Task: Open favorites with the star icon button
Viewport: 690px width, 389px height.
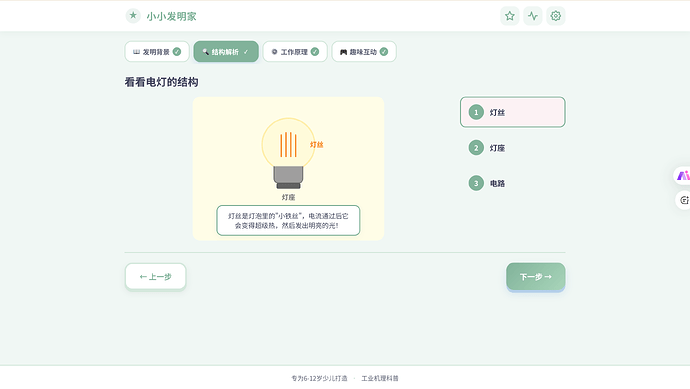Action: coord(510,16)
